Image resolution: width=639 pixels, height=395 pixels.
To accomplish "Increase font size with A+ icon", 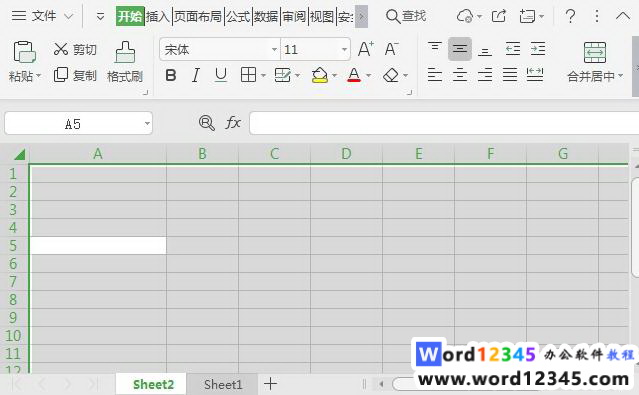I will tap(366, 49).
